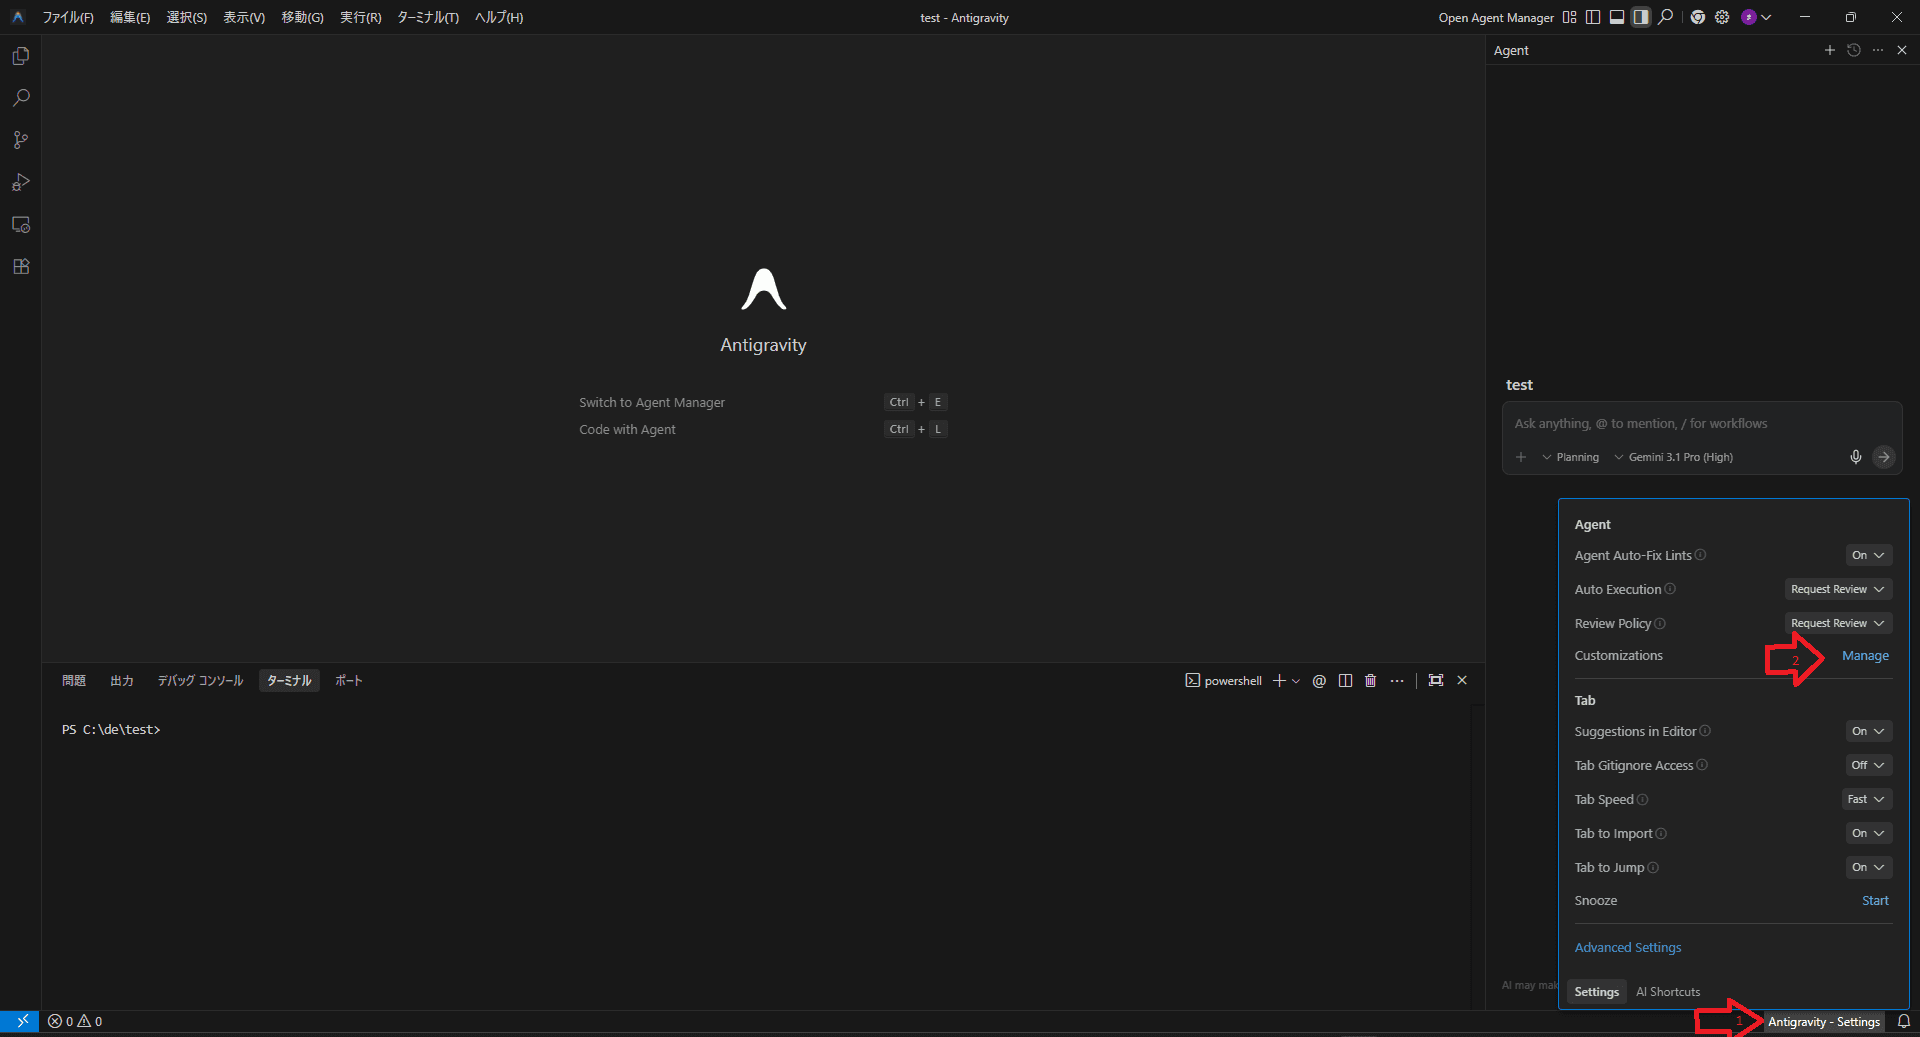This screenshot has width=1920, height=1037.
Task: Click the Manage link for Customizations
Action: pos(1865,656)
